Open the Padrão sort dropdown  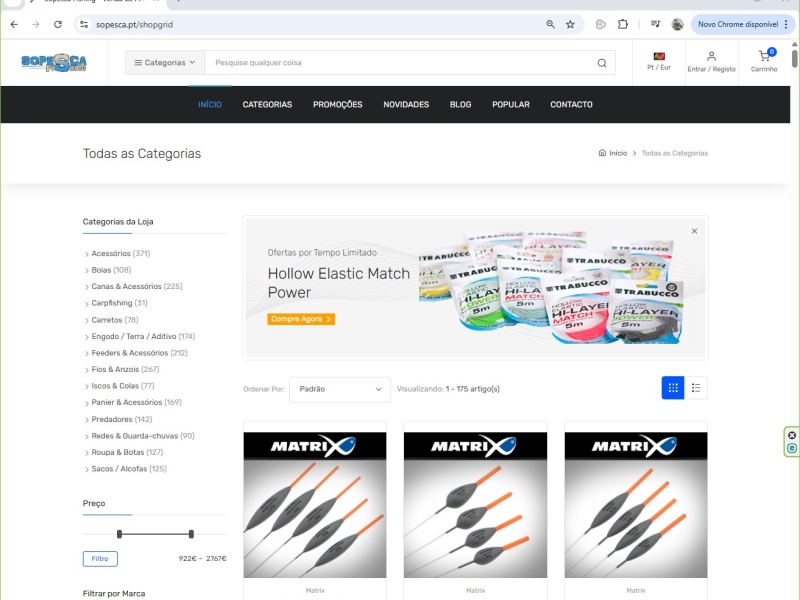[340, 389]
